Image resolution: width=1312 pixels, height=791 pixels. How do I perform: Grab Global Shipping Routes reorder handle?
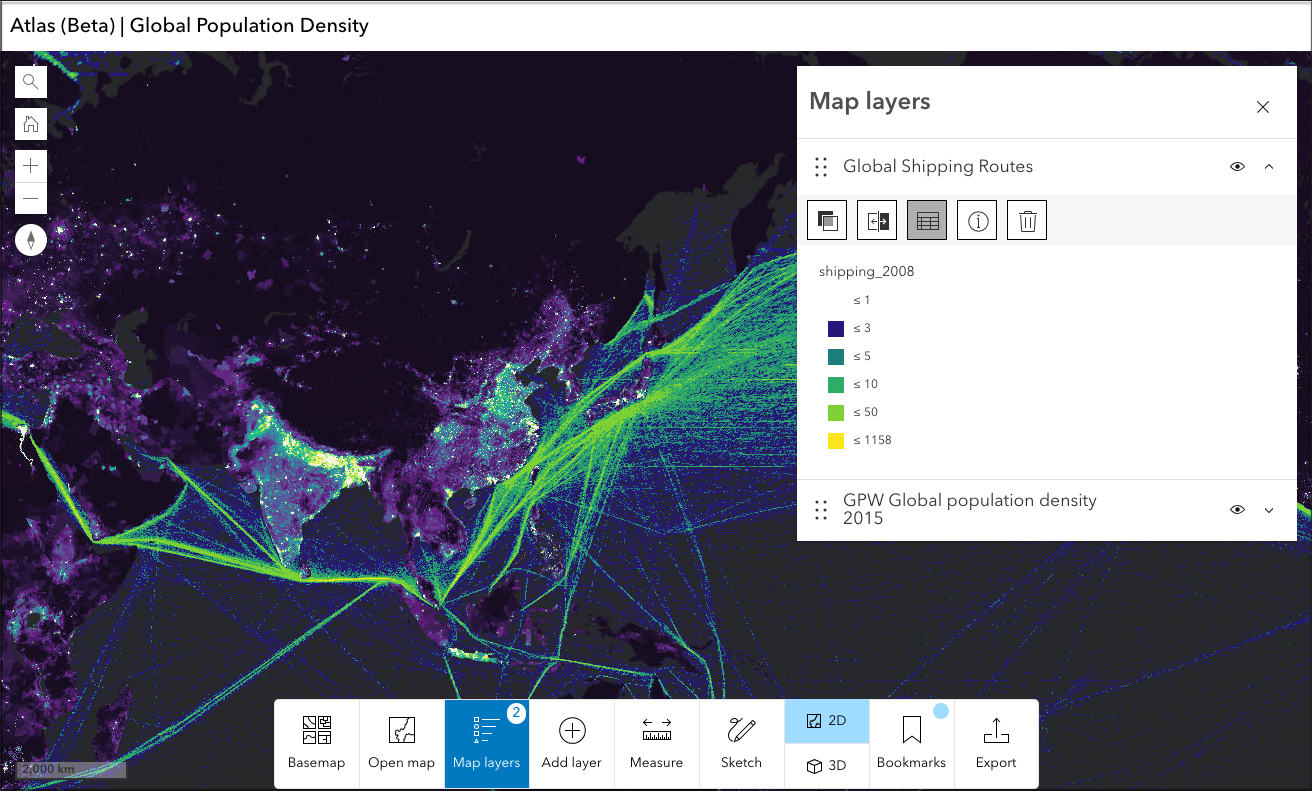[x=821, y=167]
